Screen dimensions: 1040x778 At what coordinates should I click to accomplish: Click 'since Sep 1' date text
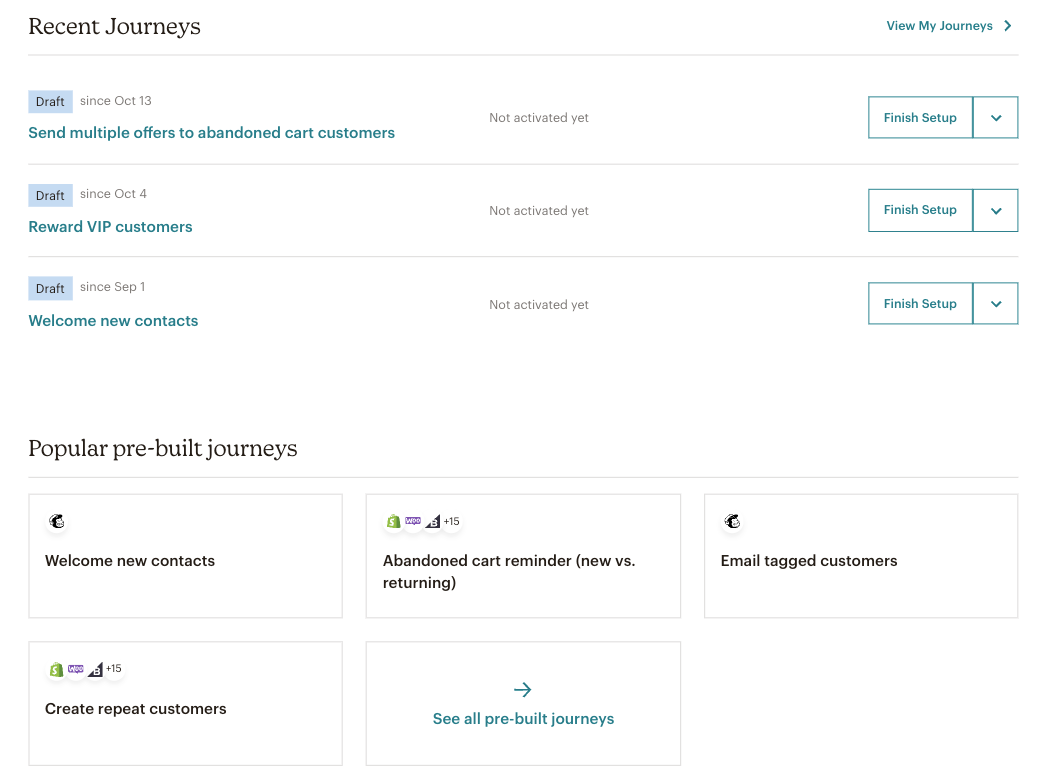coord(112,287)
